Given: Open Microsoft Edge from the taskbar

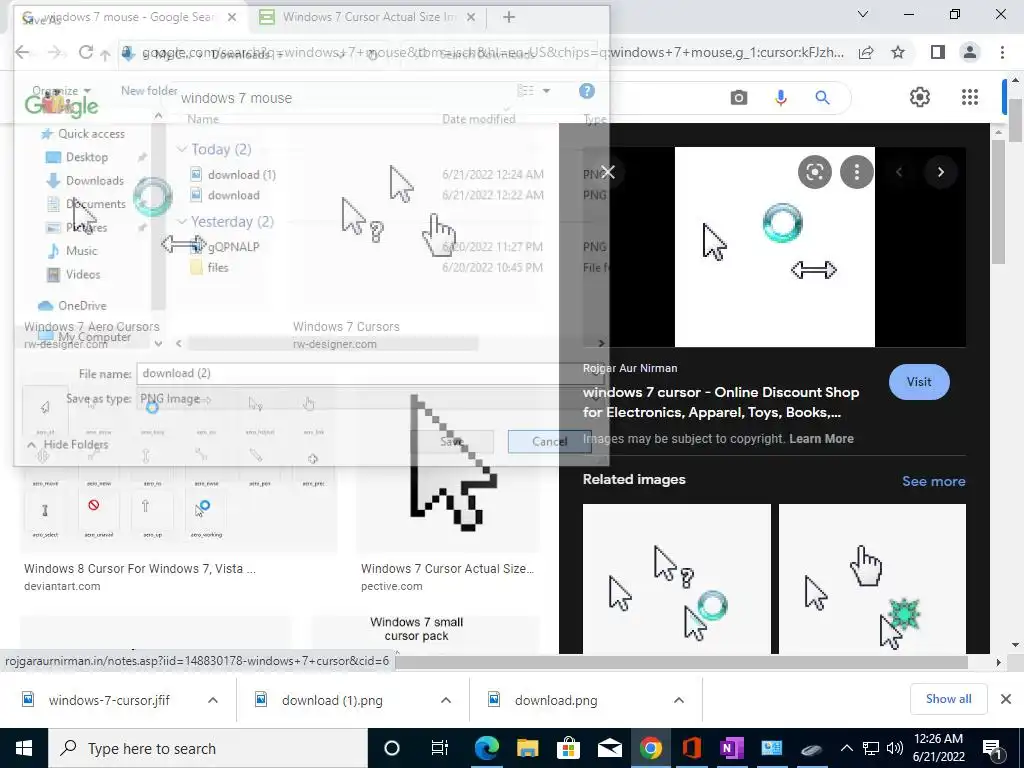Looking at the screenshot, I should point(487,748).
